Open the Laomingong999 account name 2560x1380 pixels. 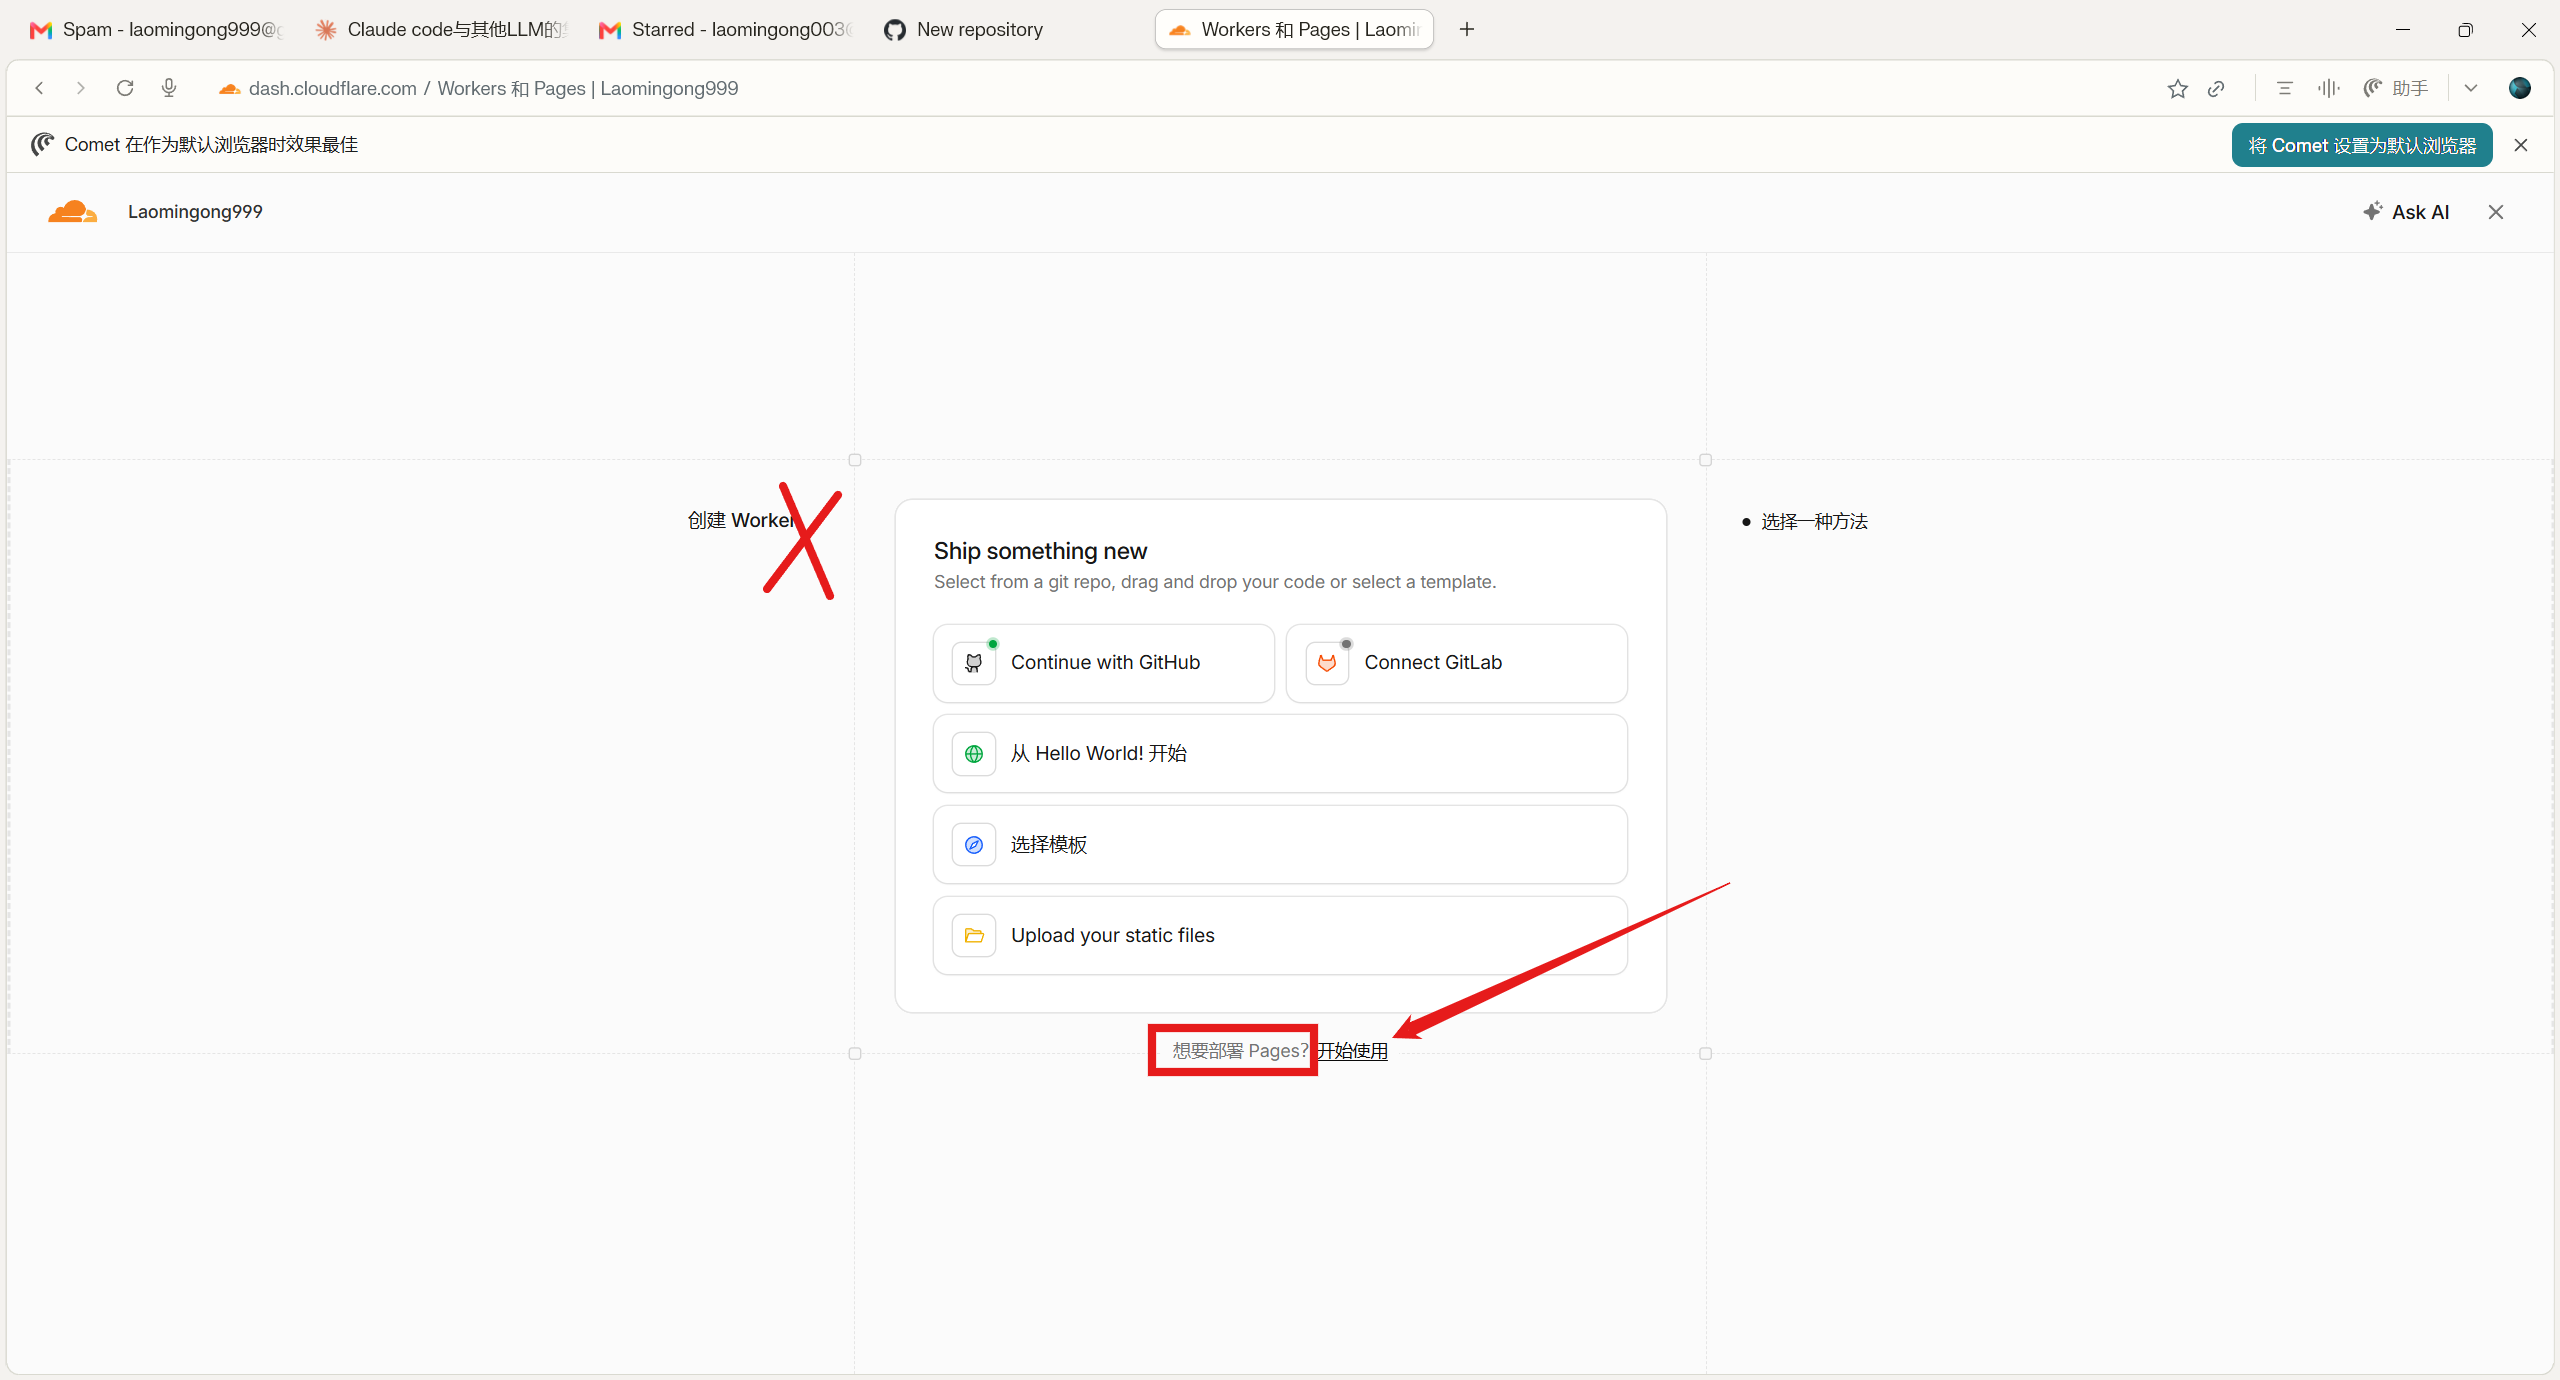(x=195, y=212)
